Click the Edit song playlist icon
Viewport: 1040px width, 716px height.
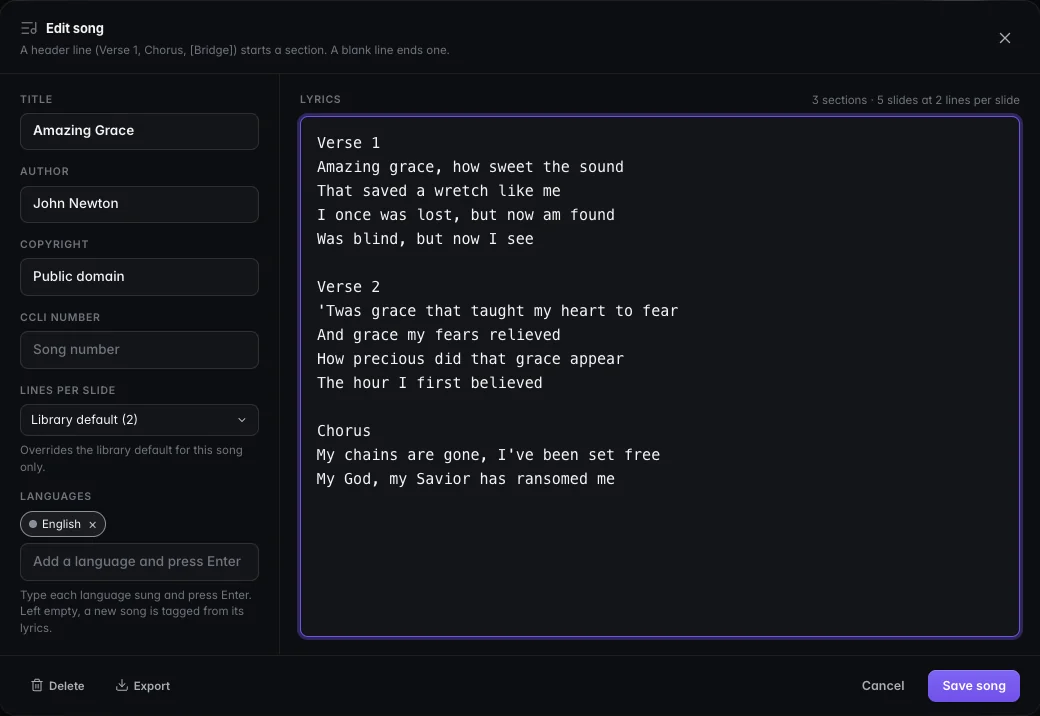click(29, 29)
